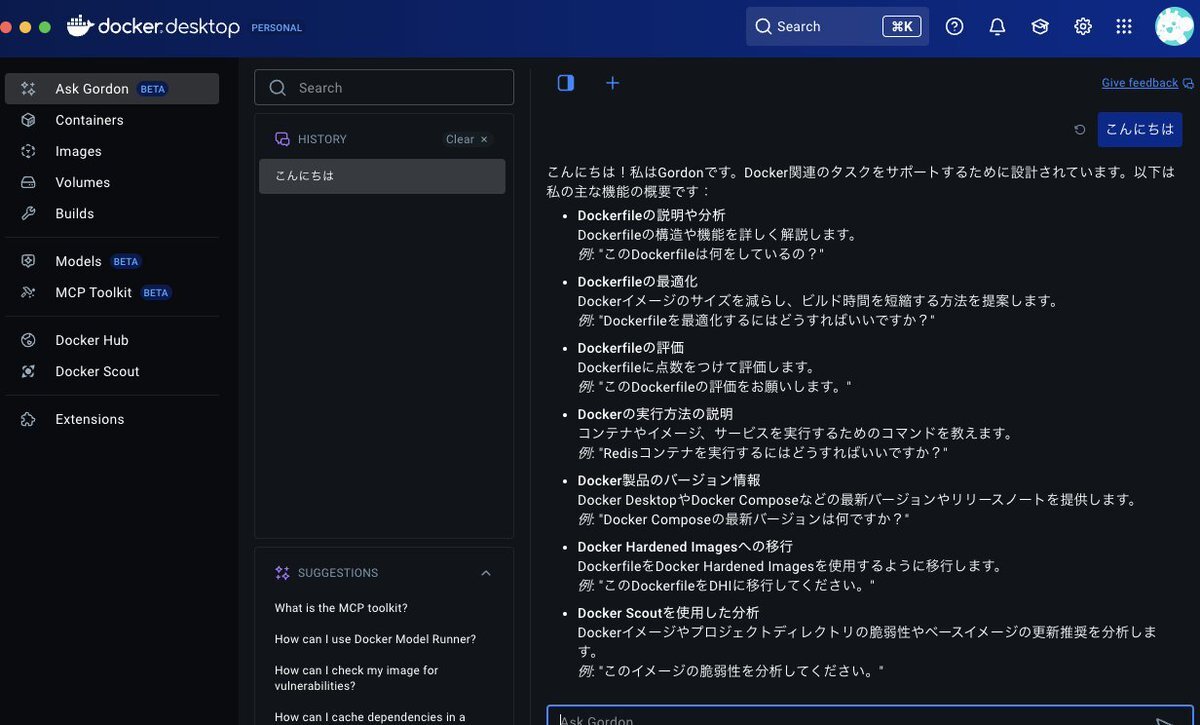Click the Docker Scout icon
This screenshot has height=725, width=1200.
(x=29, y=371)
